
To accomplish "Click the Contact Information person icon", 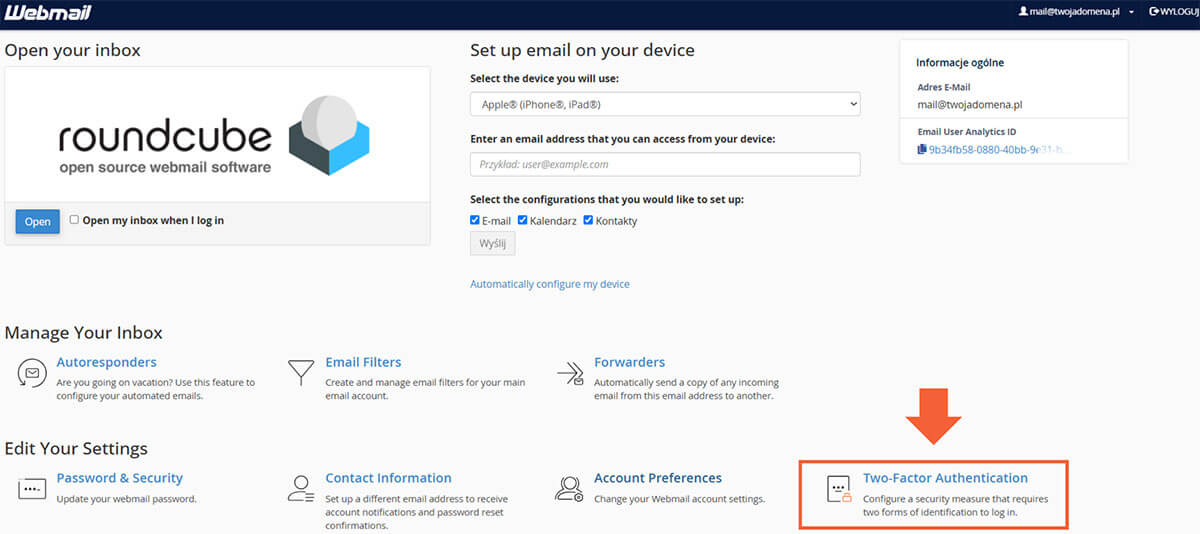I will [x=300, y=489].
